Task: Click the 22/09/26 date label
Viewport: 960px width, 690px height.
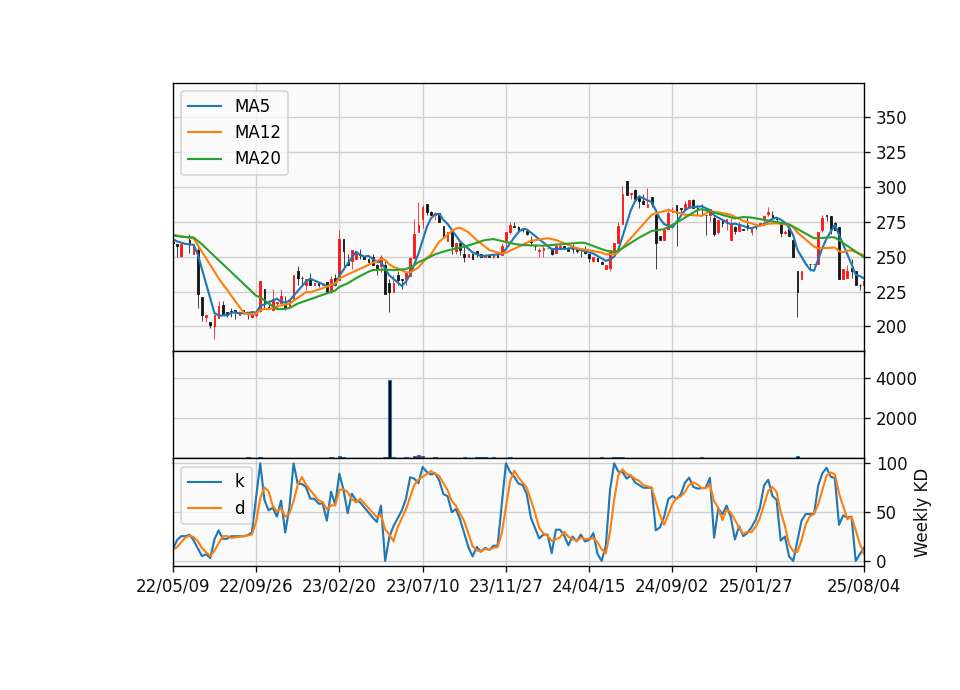Action: (x=256, y=587)
